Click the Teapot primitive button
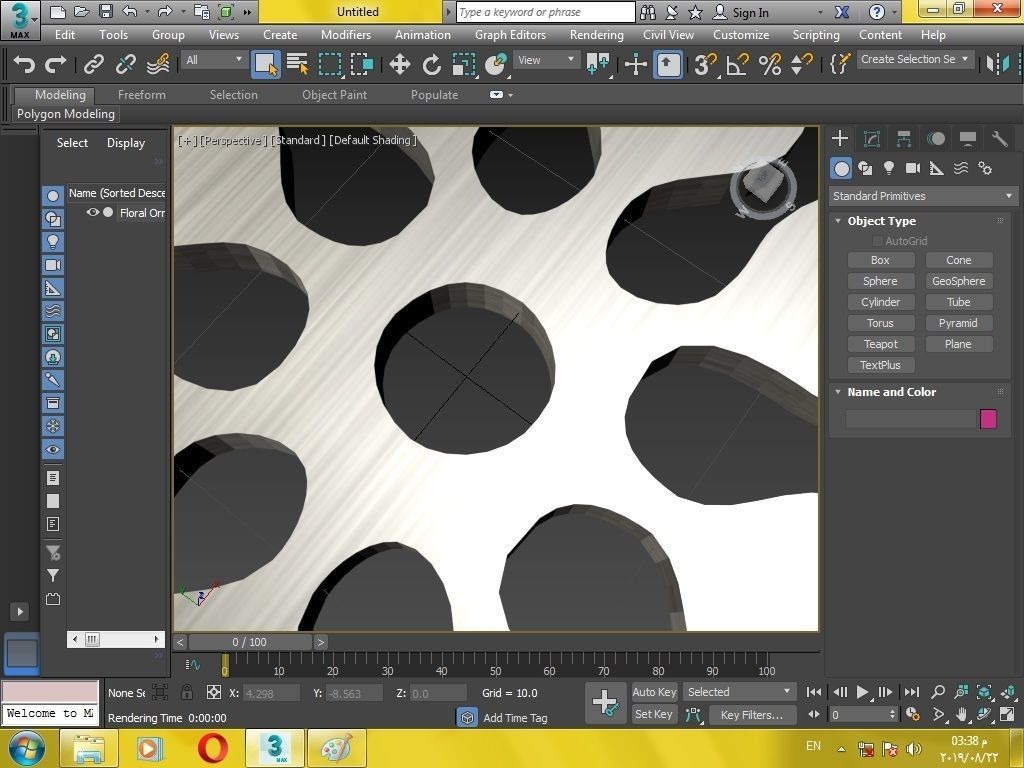The height and width of the screenshot is (768, 1024). pos(880,344)
